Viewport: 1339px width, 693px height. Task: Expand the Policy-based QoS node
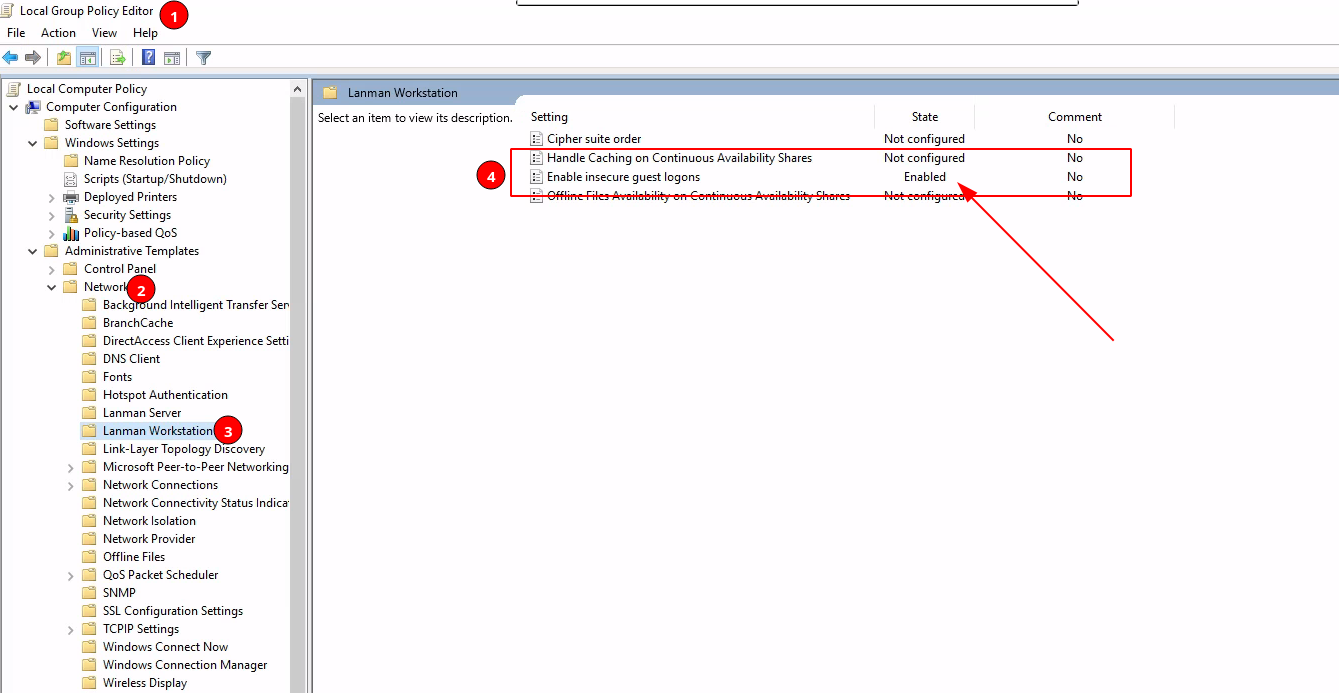[x=52, y=233]
